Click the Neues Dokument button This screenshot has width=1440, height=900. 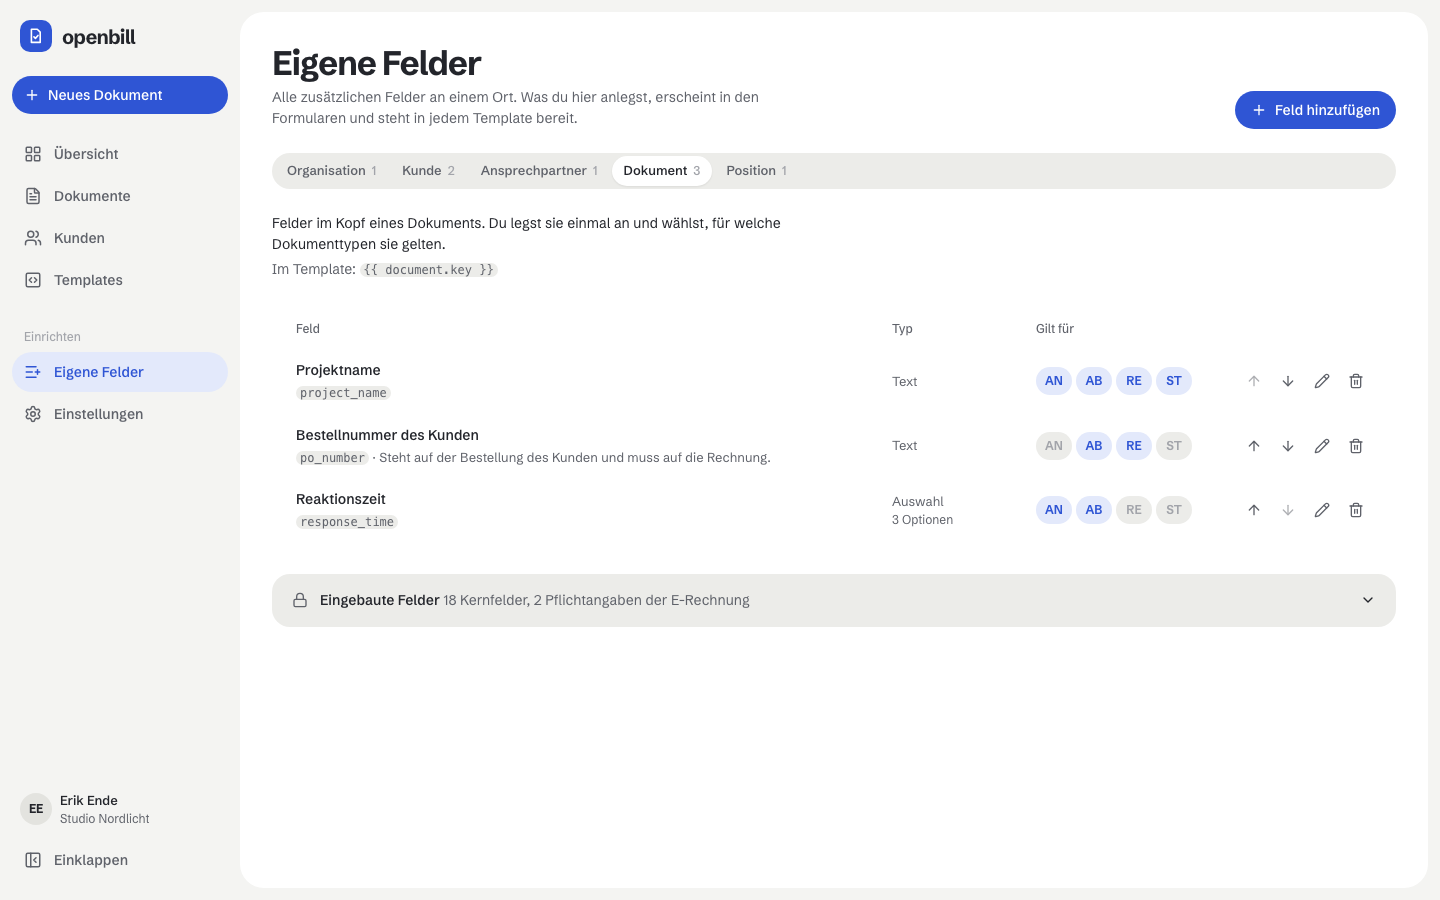(x=120, y=95)
